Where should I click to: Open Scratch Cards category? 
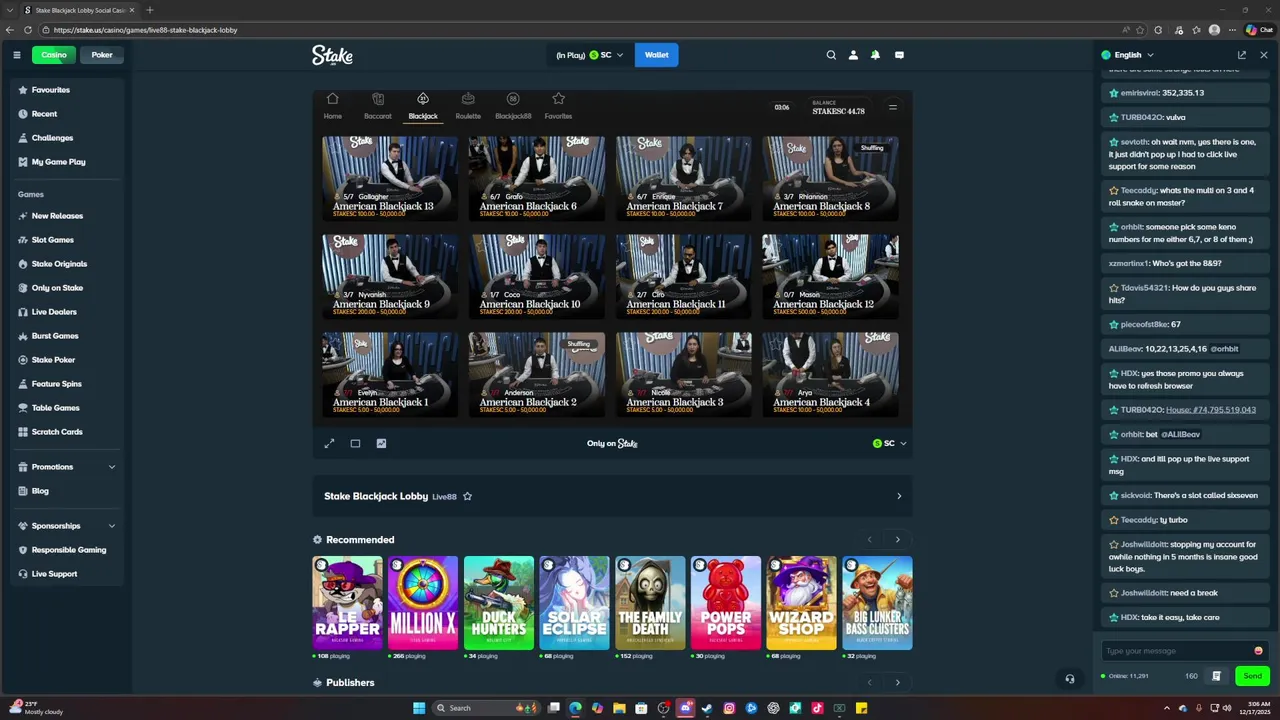68,432
